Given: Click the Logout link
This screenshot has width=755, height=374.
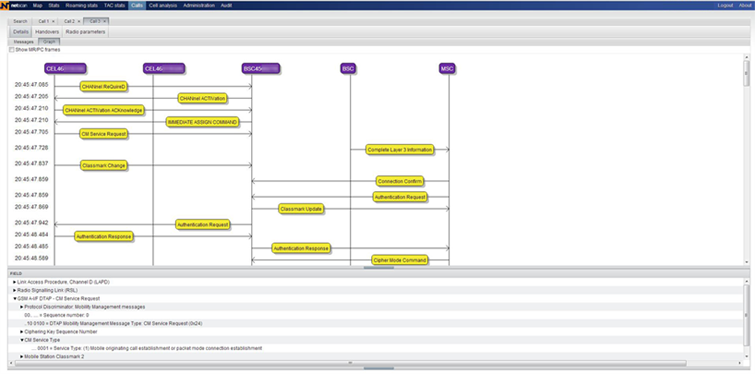Looking at the screenshot, I should click(725, 5).
